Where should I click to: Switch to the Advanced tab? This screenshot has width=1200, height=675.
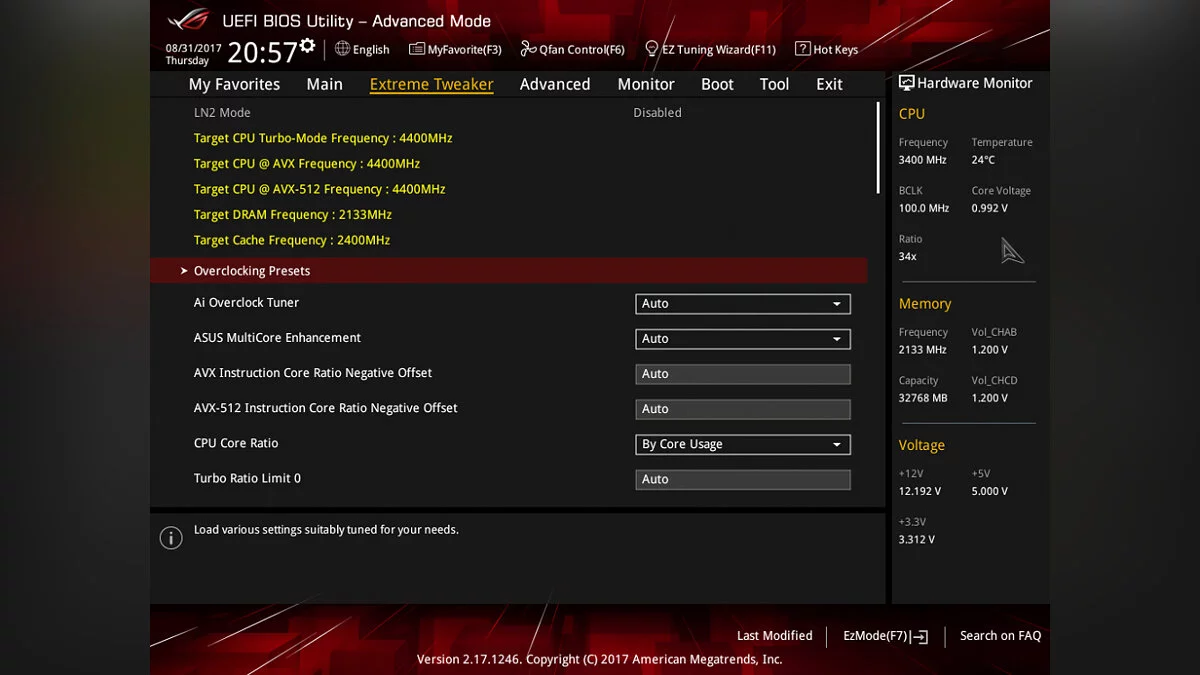tap(554, 84)
